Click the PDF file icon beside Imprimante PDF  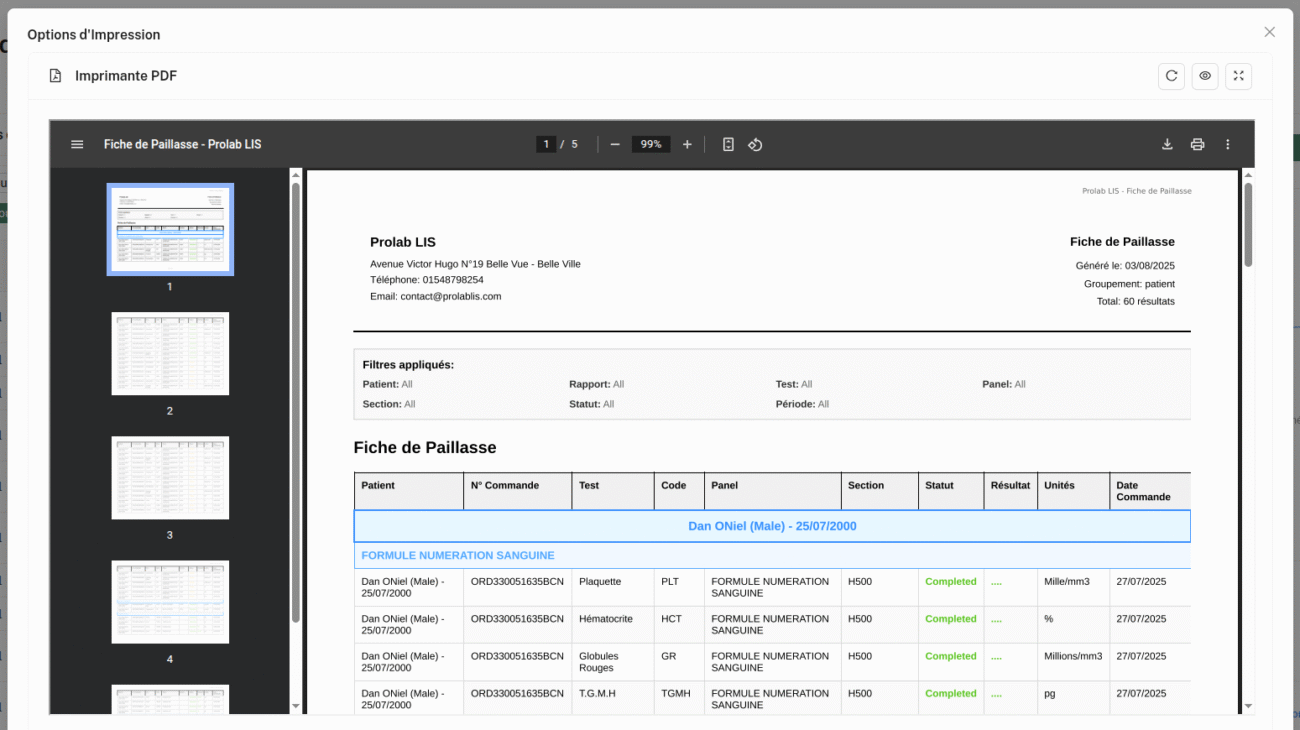55,76
